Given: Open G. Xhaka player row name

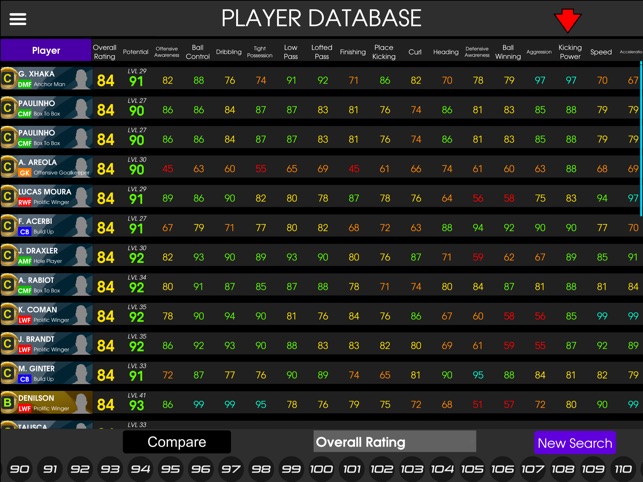Looking at the screenshot, I should pyautogui.click(x=36, y=74).
